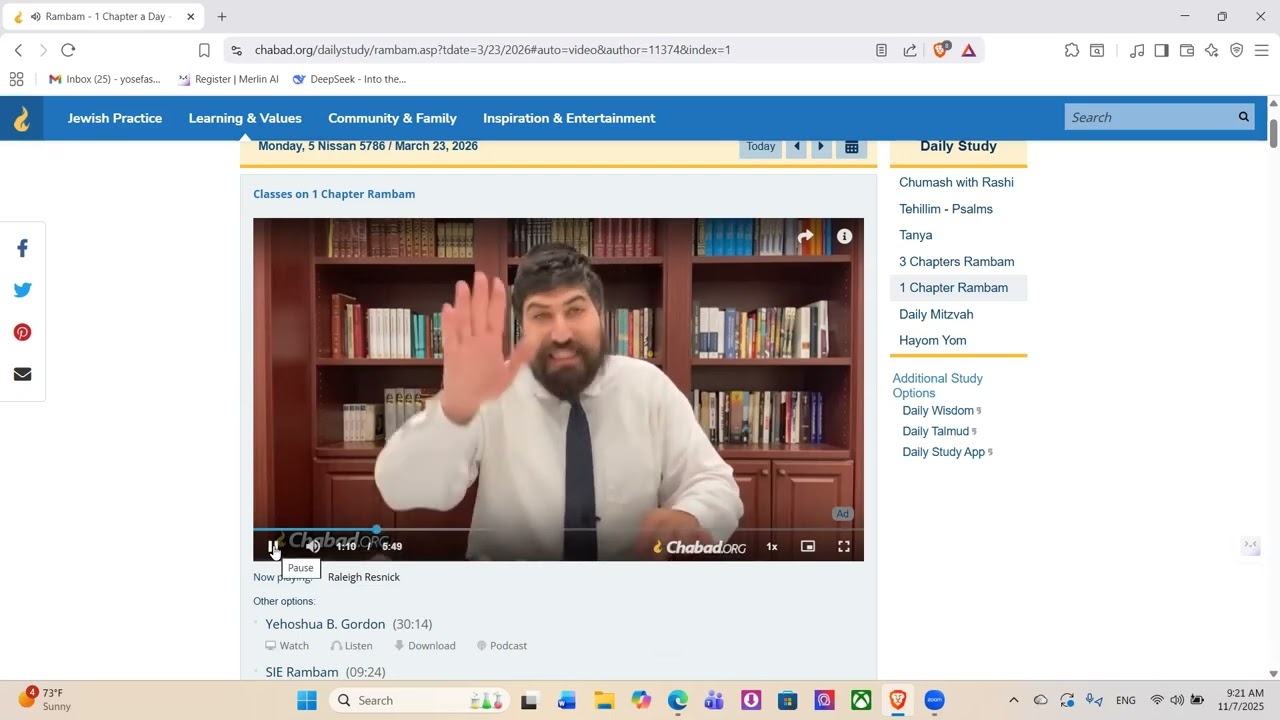Go back in browser history
1280x720 pixels.
pyautogui.click(x=18, y=50)
